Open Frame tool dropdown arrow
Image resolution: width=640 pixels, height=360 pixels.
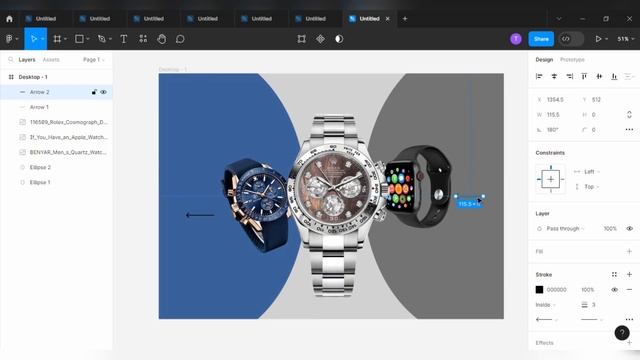point(65,39)
